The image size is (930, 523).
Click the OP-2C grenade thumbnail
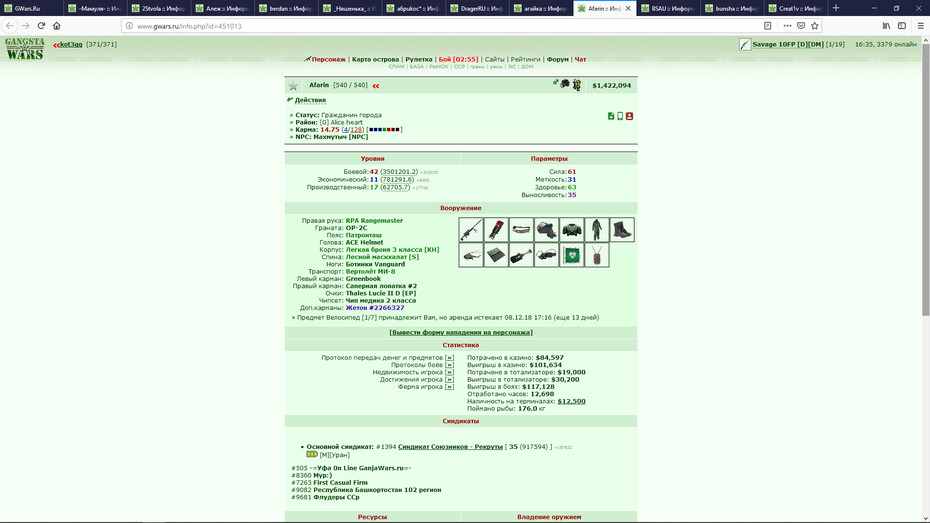496,230
